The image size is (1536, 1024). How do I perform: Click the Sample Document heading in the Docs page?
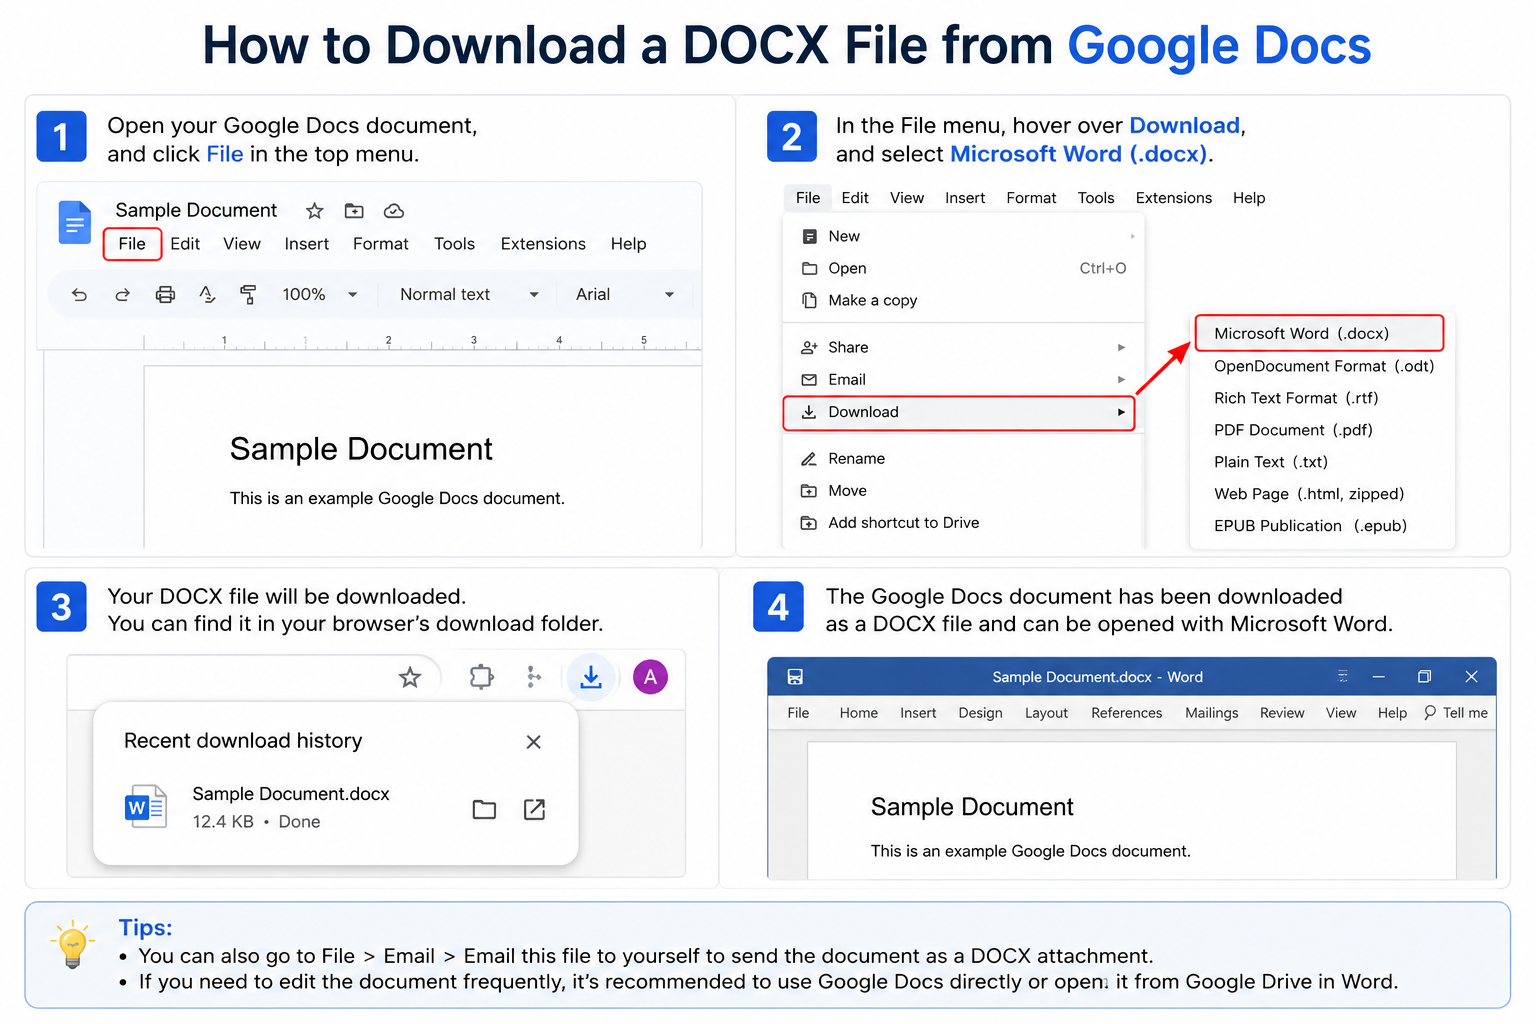[361, 449]
